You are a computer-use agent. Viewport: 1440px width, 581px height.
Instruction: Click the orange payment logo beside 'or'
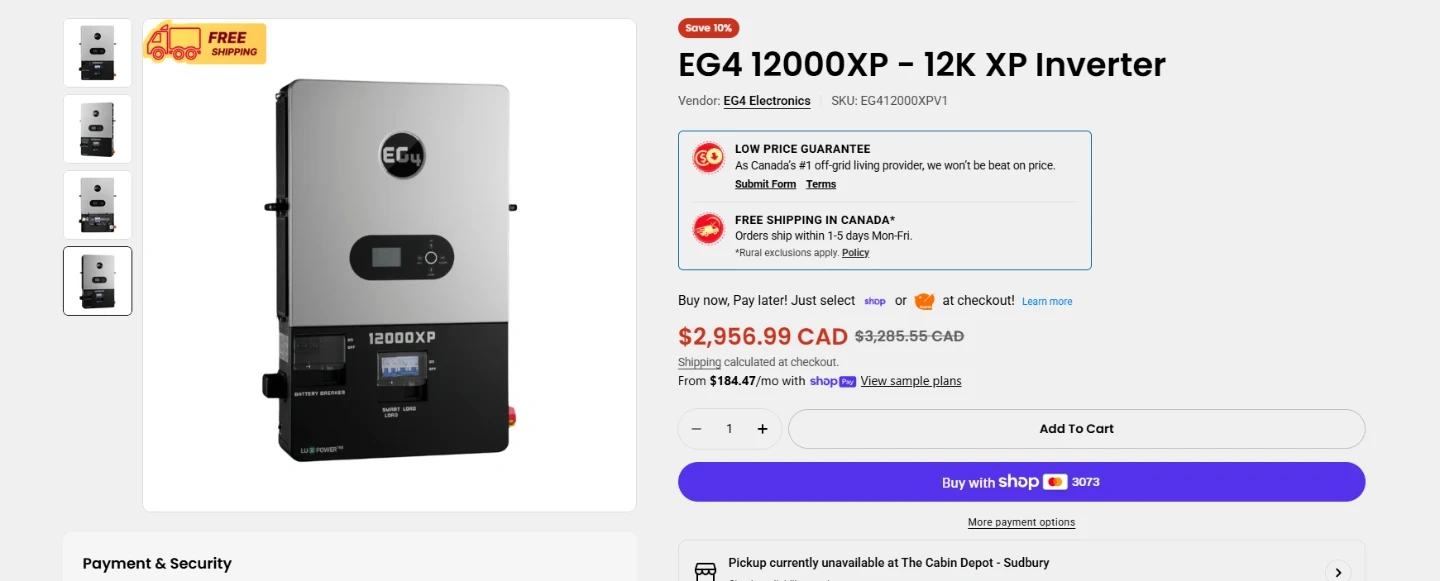924,301
